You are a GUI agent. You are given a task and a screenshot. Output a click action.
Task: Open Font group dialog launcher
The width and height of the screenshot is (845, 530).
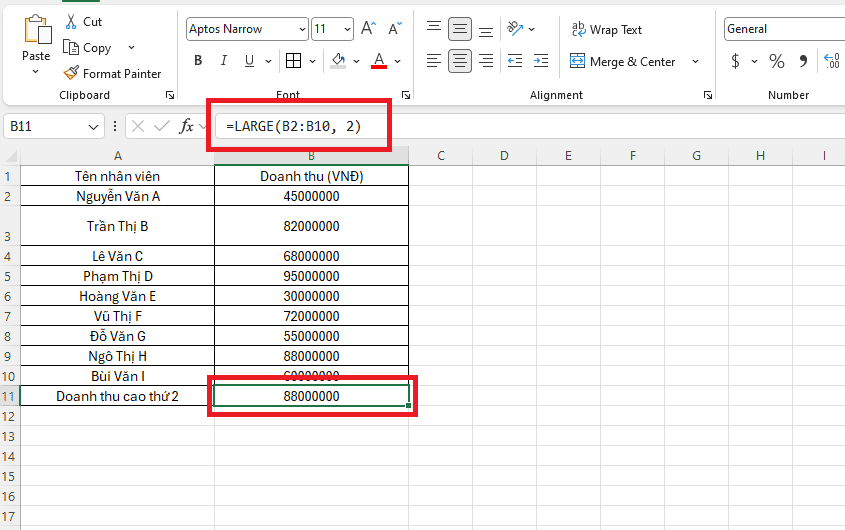[406, 95]
